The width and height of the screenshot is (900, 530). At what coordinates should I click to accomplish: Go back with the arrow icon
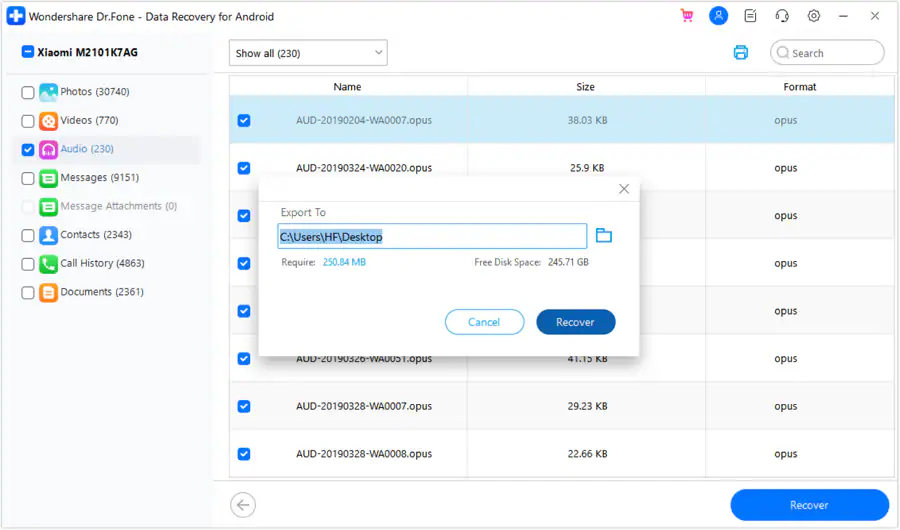(x=243, y=505)
